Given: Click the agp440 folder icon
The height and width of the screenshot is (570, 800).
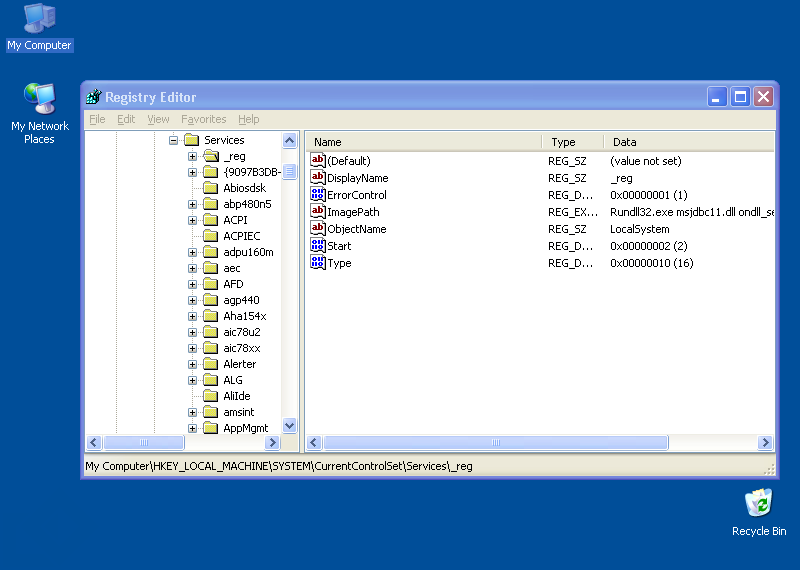Looking at the screenshot, I should pyautogui.click(x=211, y=300).
